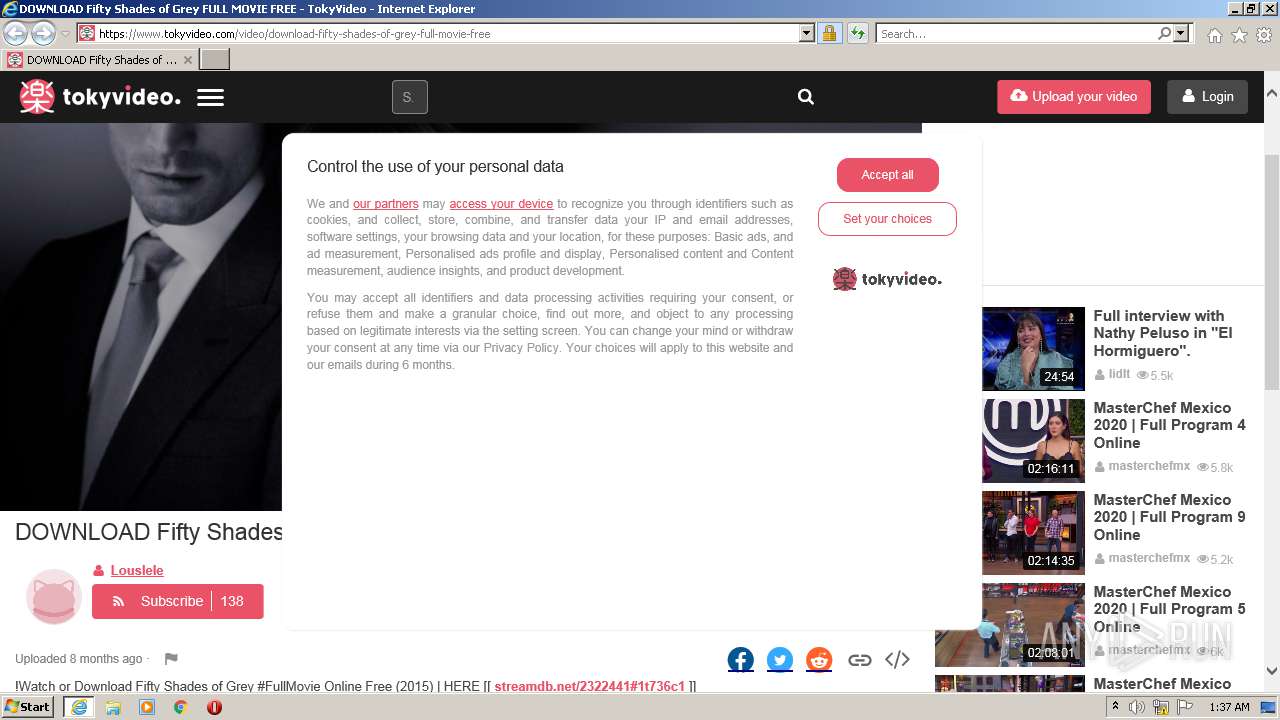Open a new blank tab
This screenshot has width=1280, height=720.
215,60
